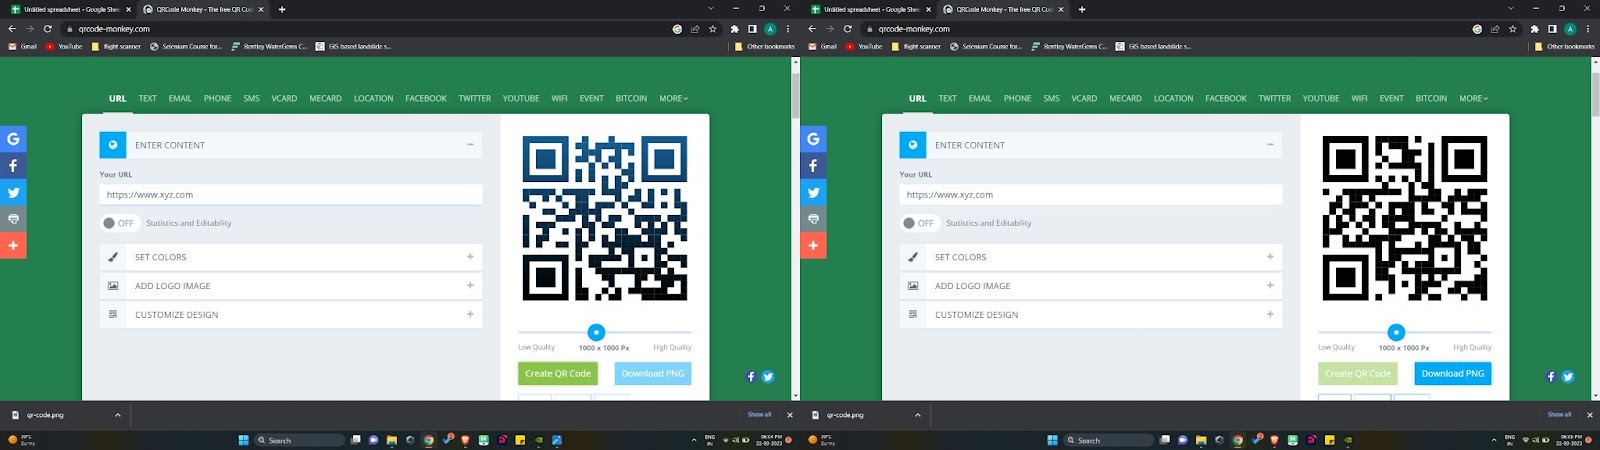Screen dimensions: 1600x450
Task: Expand Add Logo Image section in left window
Action: point(291,286)
